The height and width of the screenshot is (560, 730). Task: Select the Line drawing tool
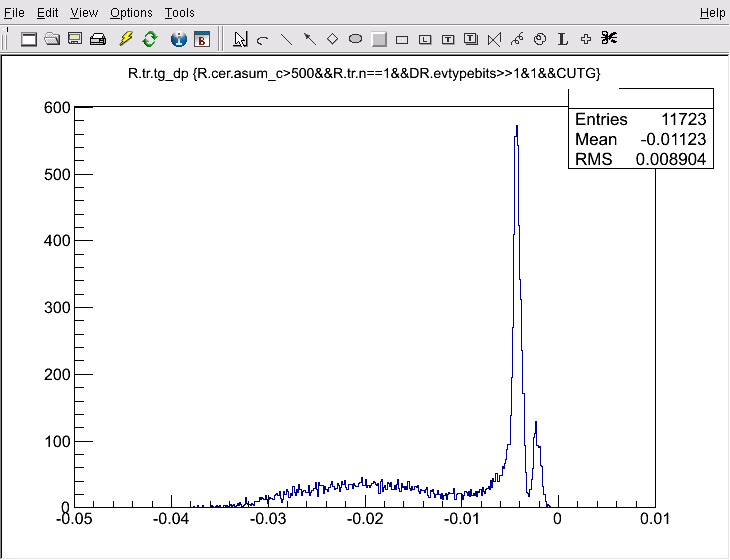(286, 39)
